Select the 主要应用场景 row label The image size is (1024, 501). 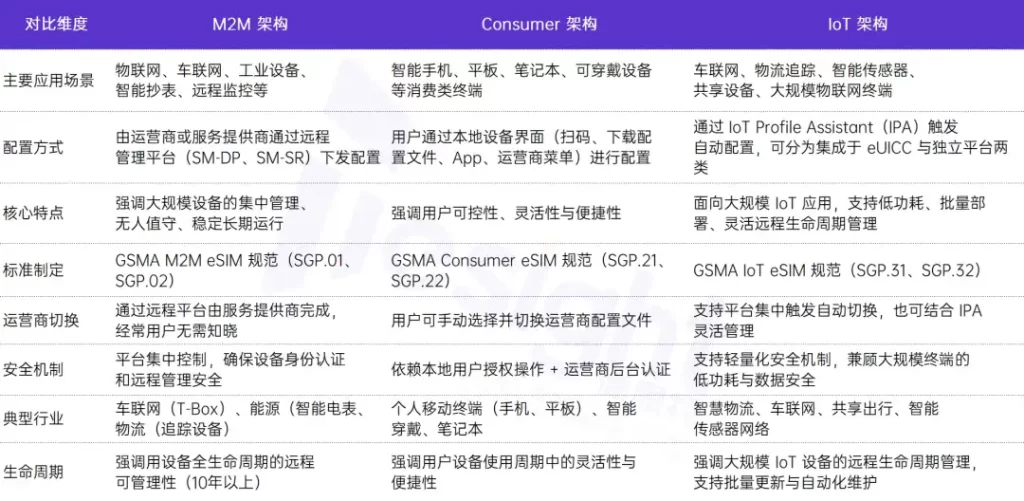click(48, 81)
